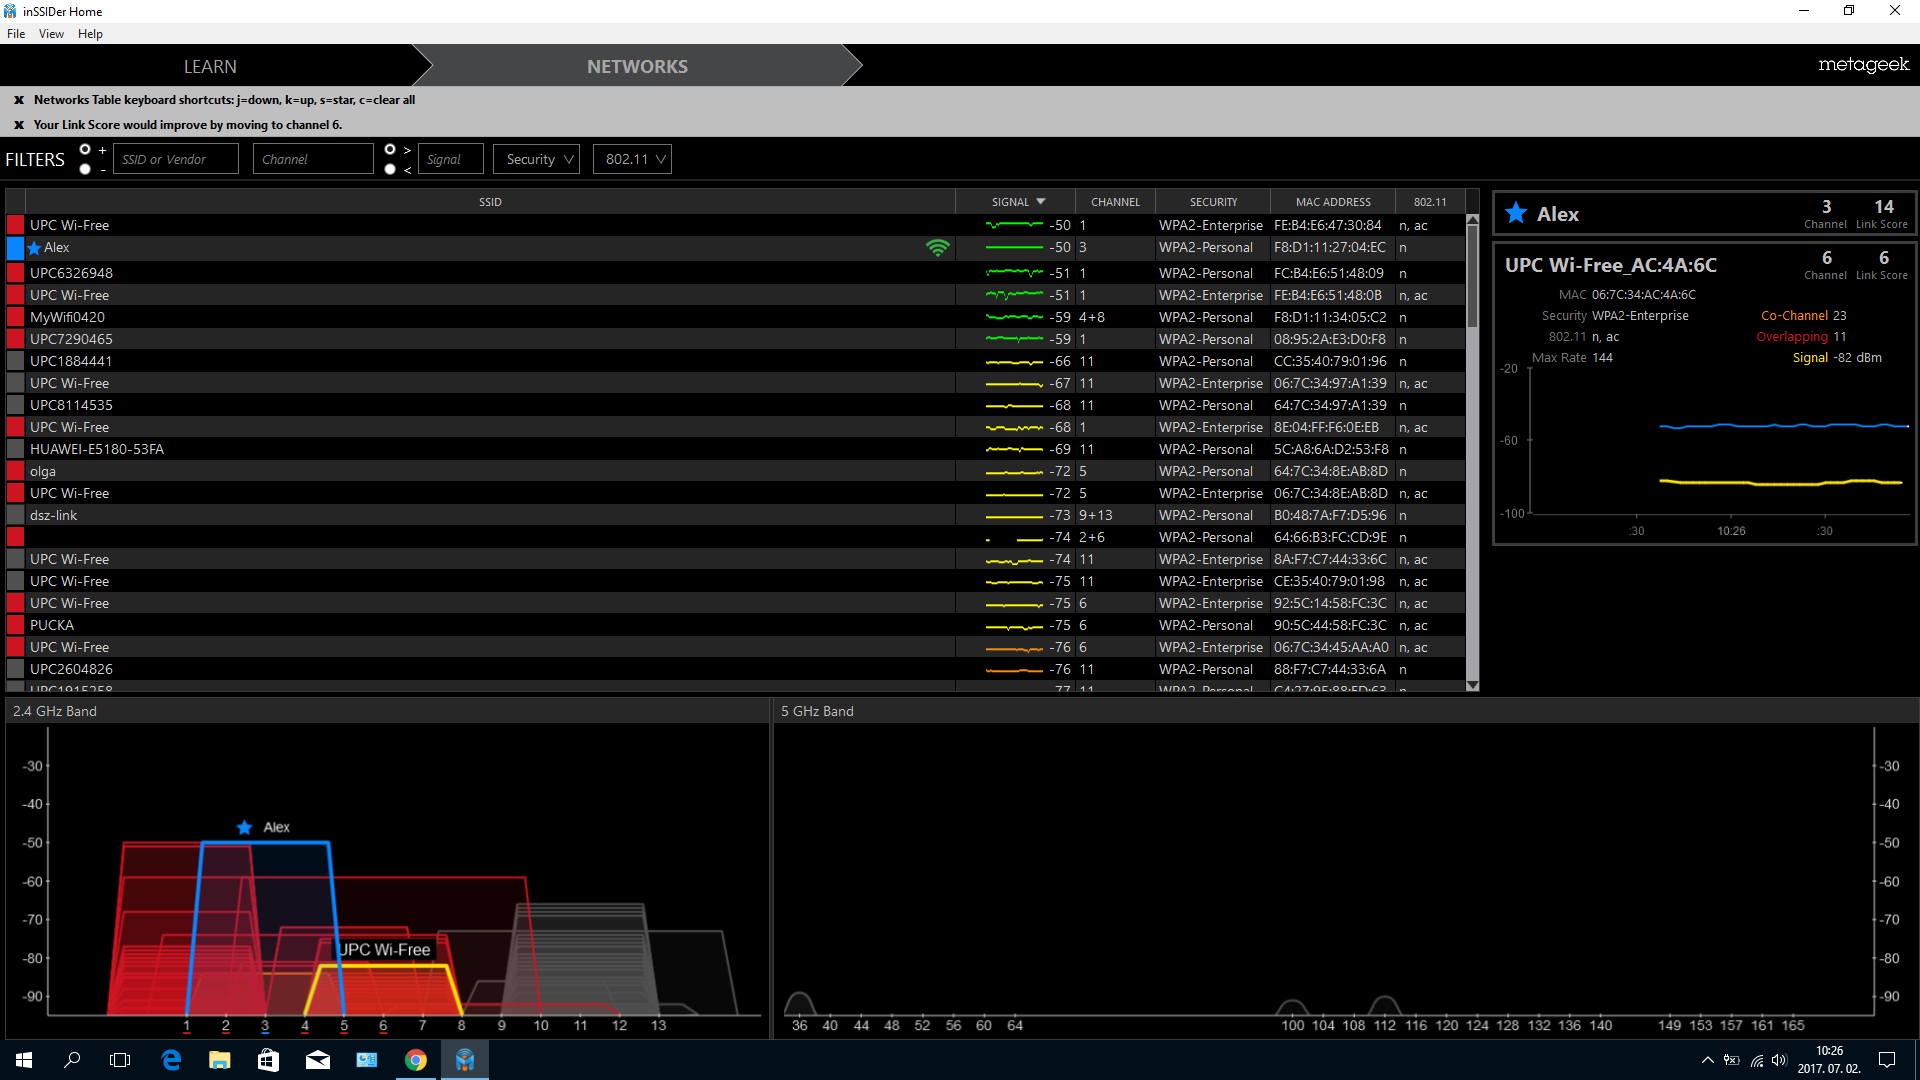Sort by the SIGNAL column header arrow
Image resolution: width=1920 pixels, height=1080 pixels.
(1040, 202)
